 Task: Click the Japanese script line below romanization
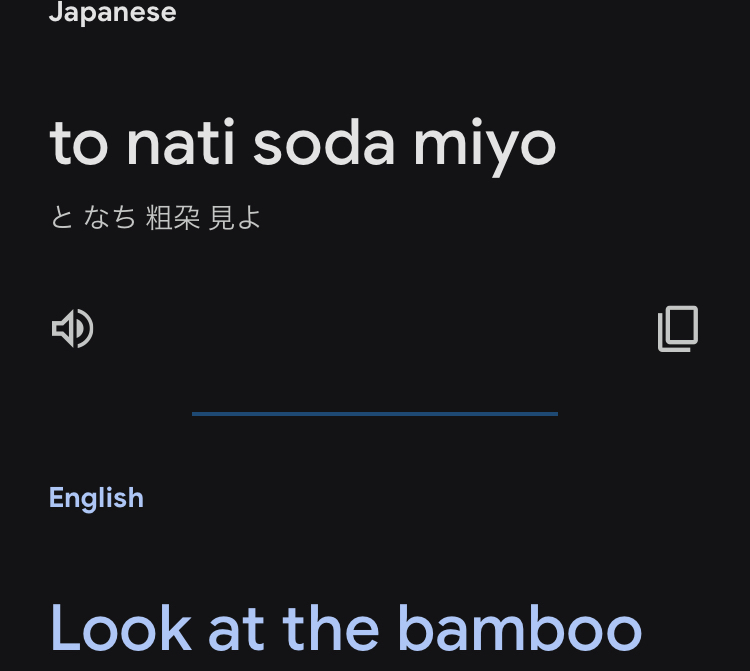point(155,218)
